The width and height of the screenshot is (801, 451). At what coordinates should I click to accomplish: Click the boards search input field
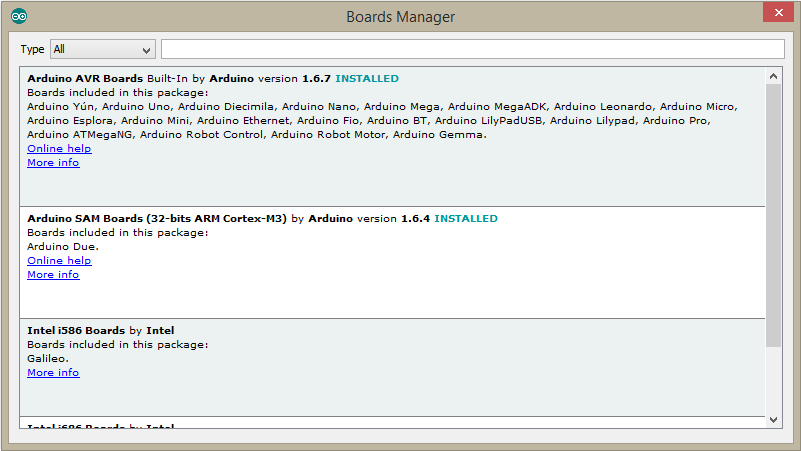click(473, 49)
